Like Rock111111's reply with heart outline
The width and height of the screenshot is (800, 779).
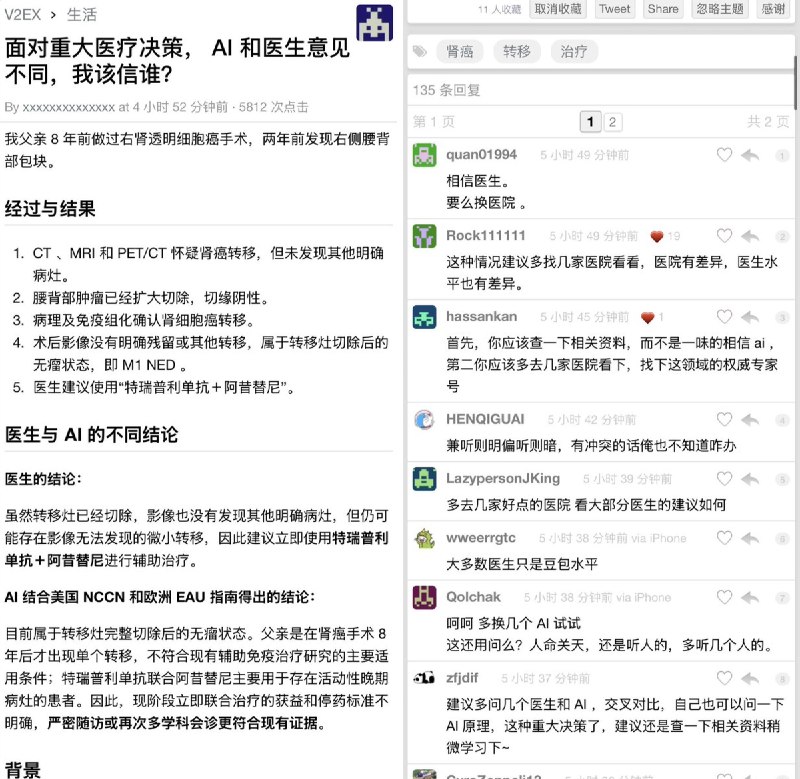pyautogui.click(x=724, y=236)
